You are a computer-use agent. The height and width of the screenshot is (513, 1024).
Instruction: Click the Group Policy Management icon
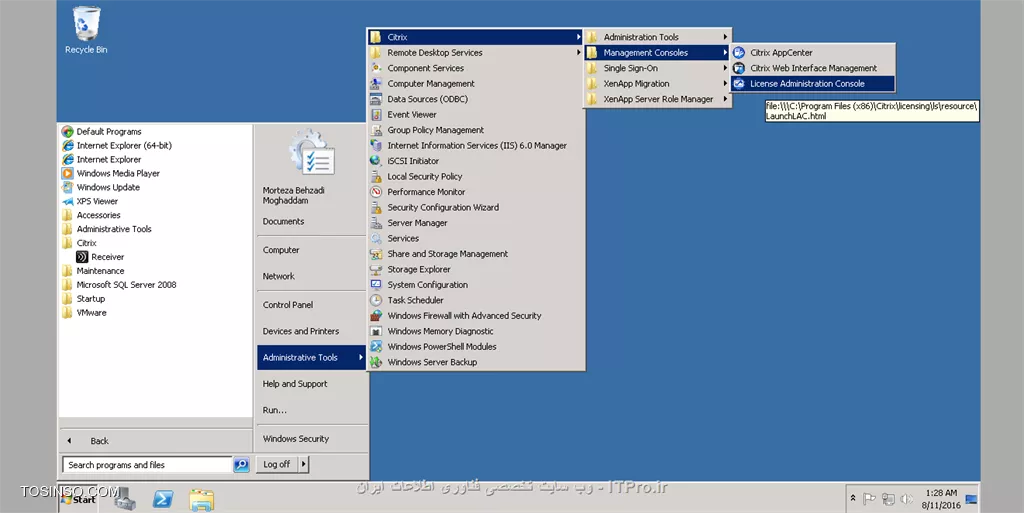coord(376,130)
